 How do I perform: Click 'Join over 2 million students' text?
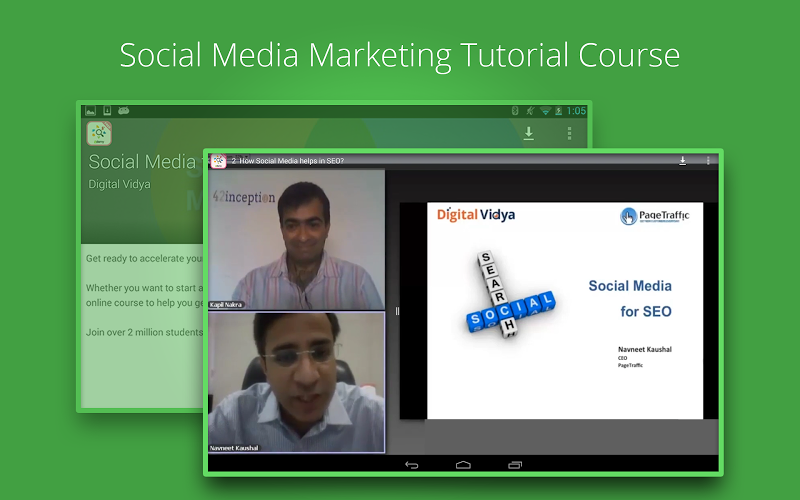pos(144,332)
